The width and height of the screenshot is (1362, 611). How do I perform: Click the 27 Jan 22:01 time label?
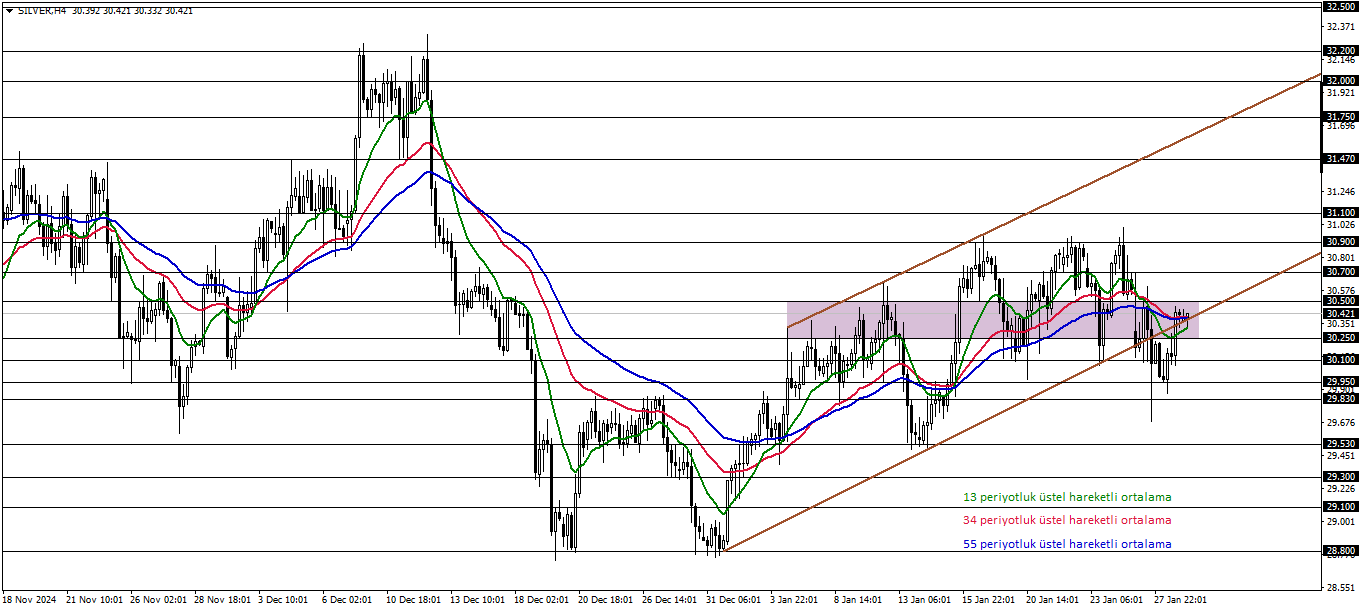coord(1183,600)
